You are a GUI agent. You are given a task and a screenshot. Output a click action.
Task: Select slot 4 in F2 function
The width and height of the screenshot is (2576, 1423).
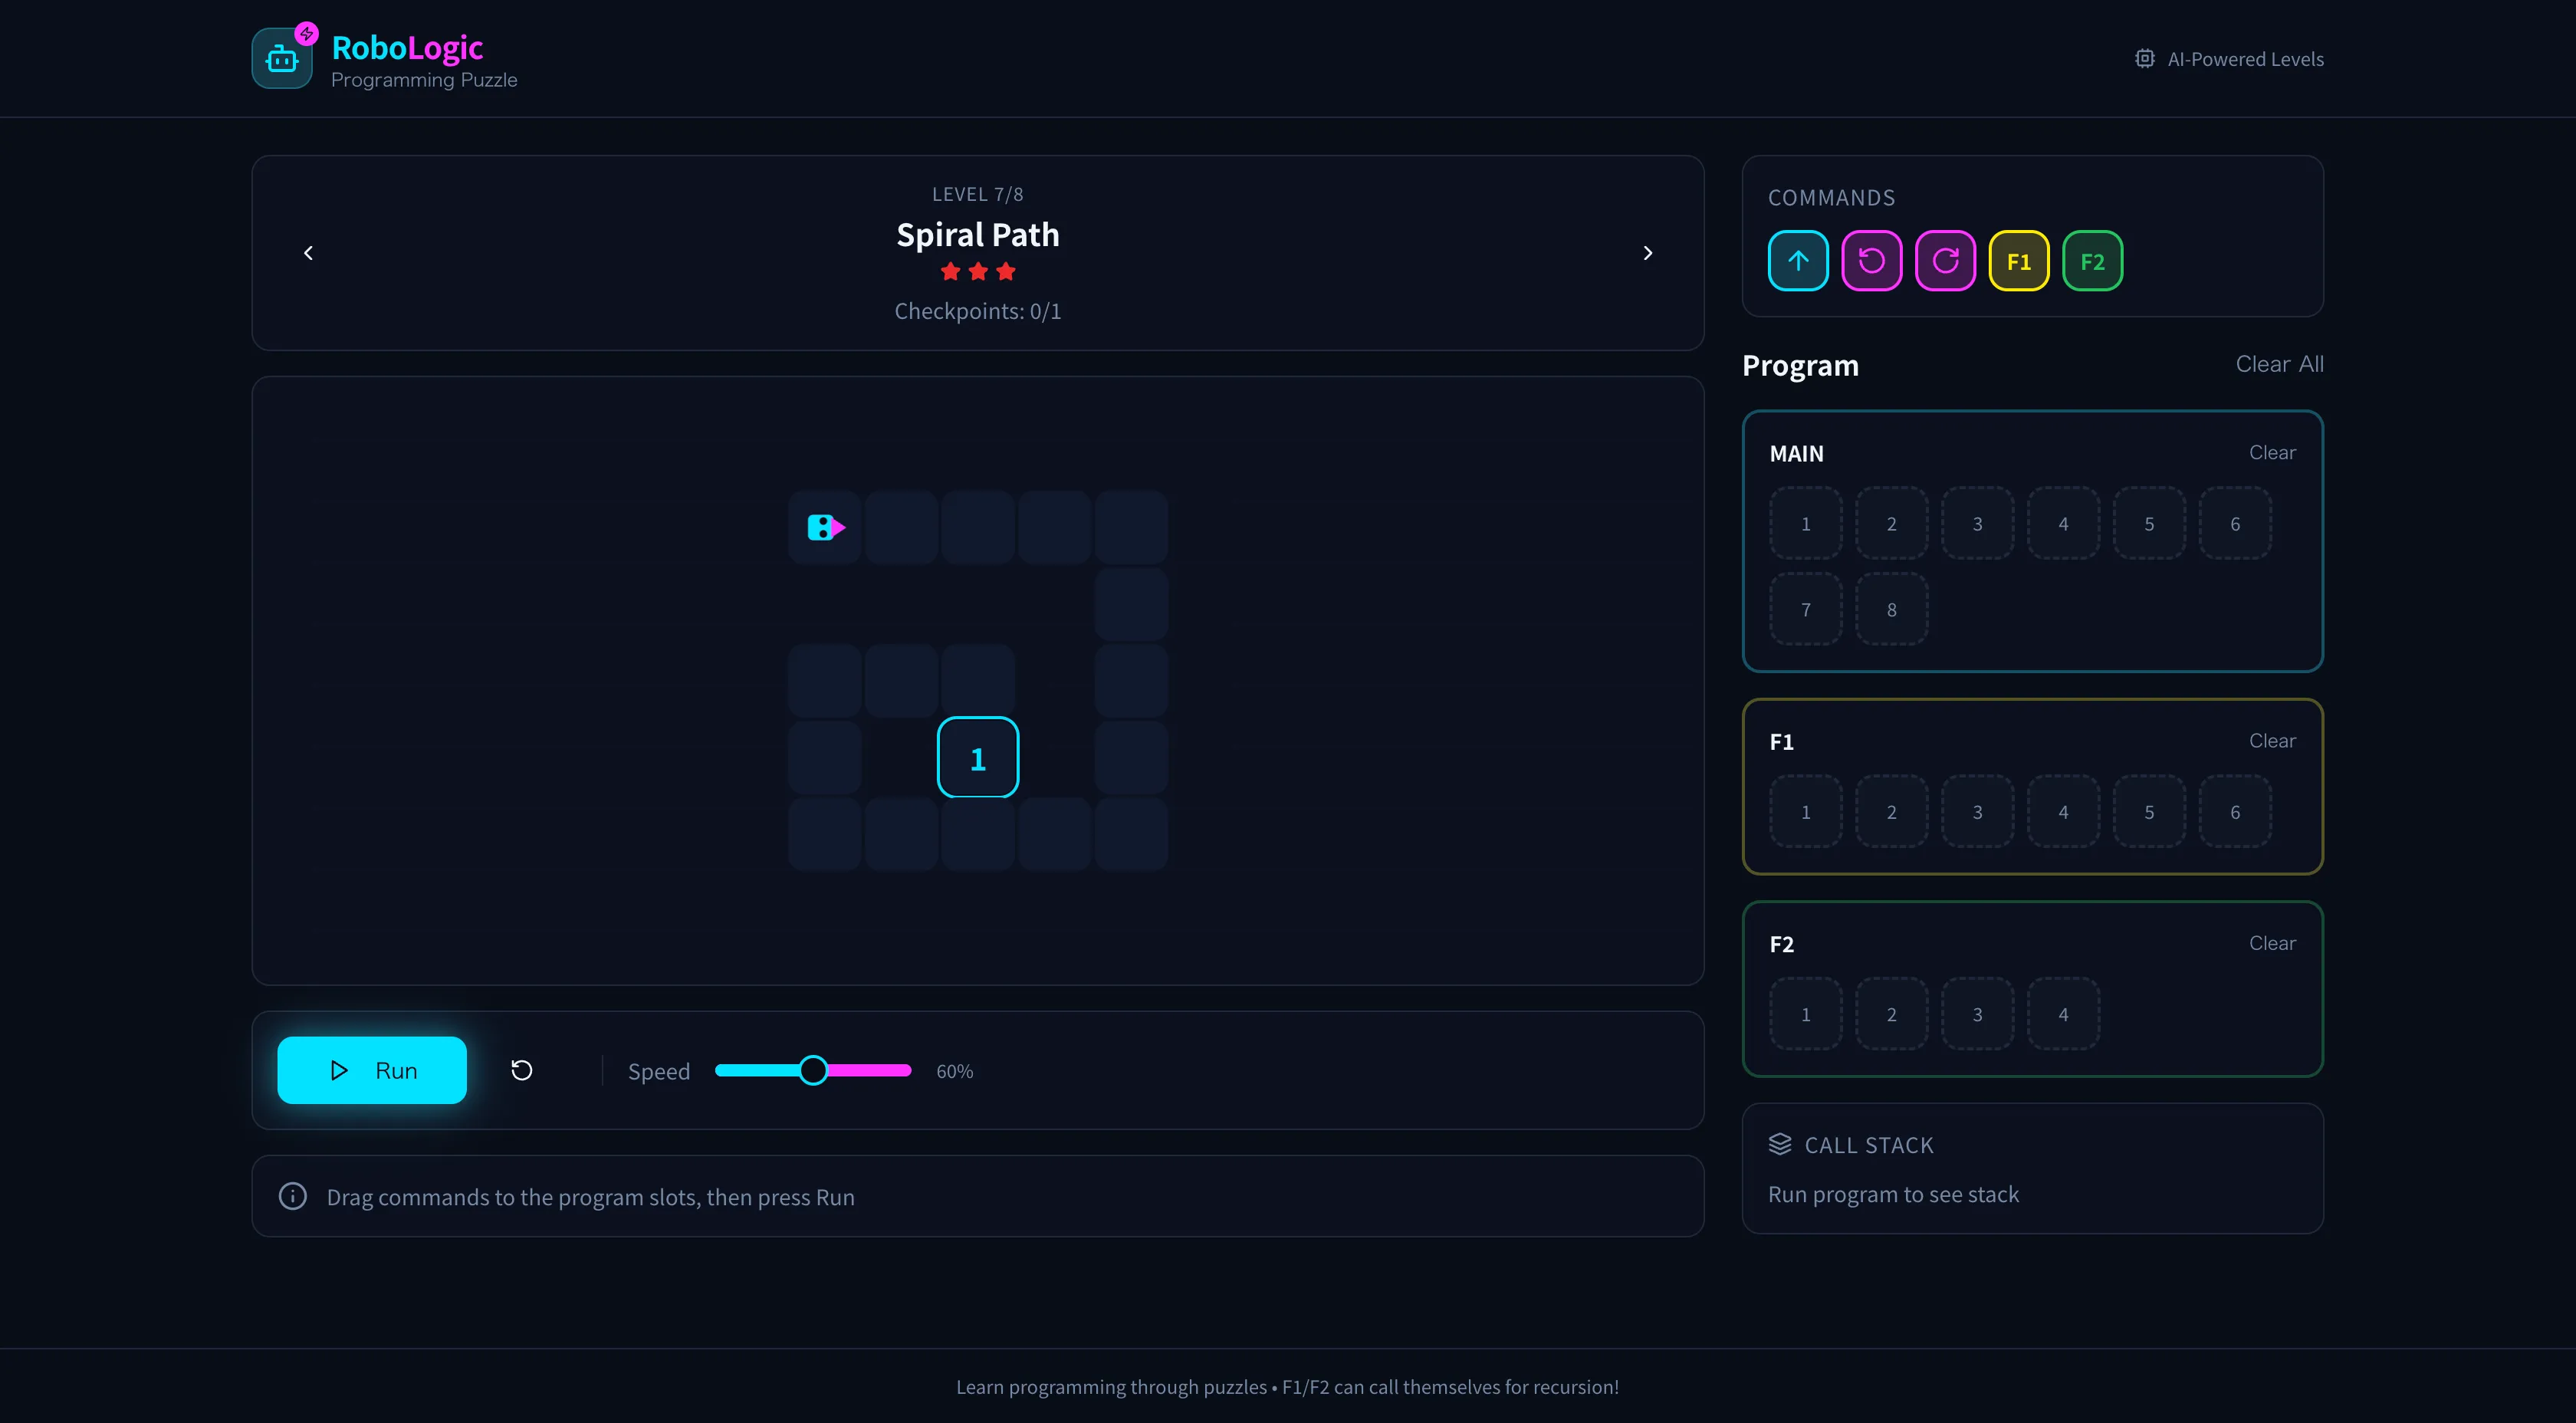click(x=2062, y=1014)
